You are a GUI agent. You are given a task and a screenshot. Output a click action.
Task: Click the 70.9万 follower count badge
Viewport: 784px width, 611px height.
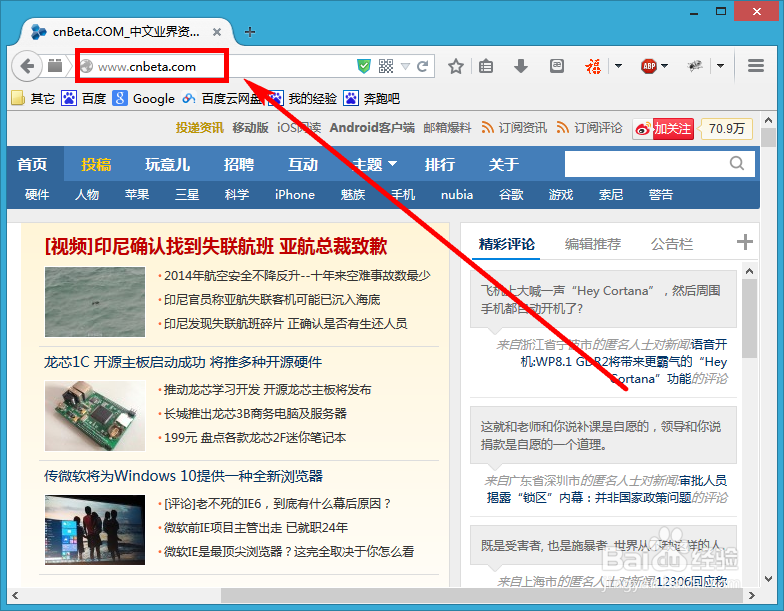726,129
